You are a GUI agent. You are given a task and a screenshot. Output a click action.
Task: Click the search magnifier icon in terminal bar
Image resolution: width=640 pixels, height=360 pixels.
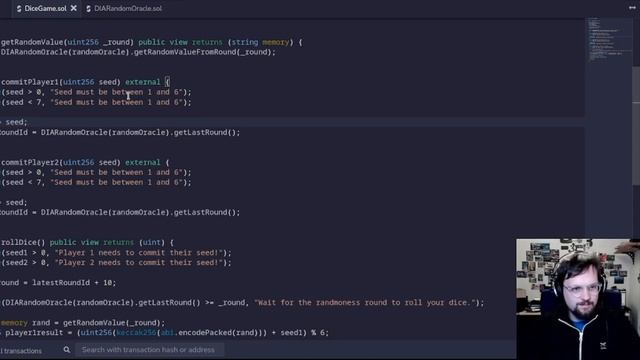67,350
